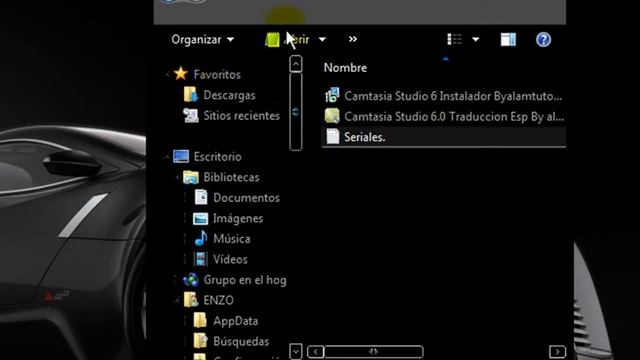Click navigation pane vertical scrollbar thumb
640x360 pixels.
pos(296,112)
